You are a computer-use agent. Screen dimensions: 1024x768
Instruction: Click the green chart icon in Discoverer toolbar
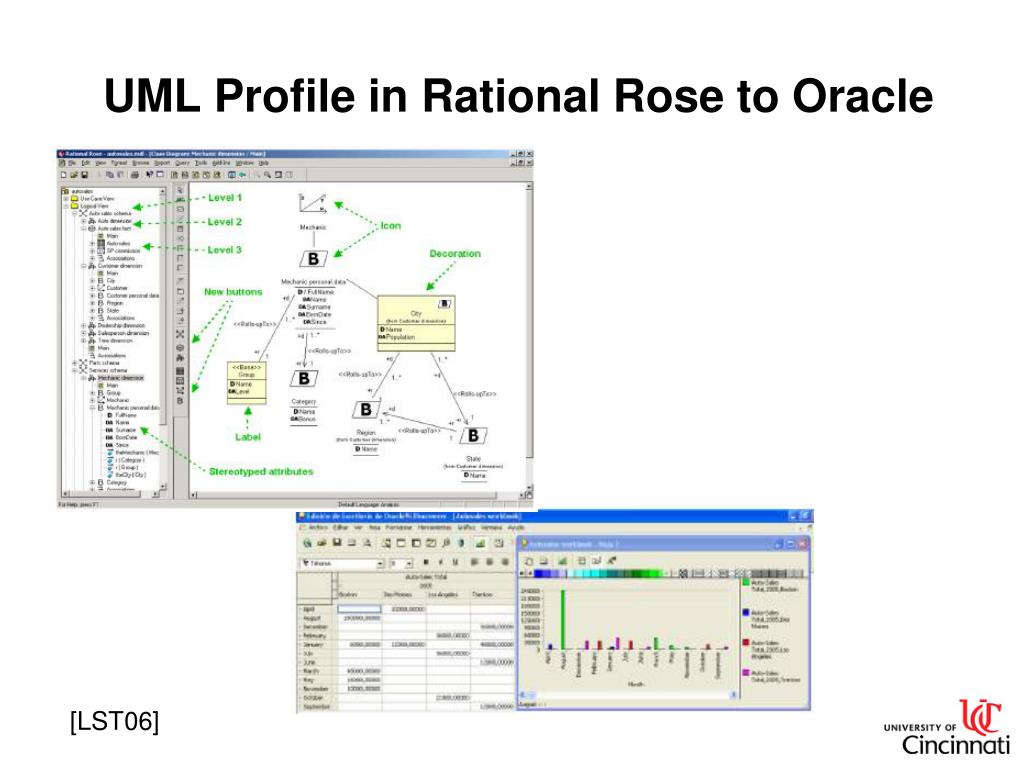click(x=481, y=543)
